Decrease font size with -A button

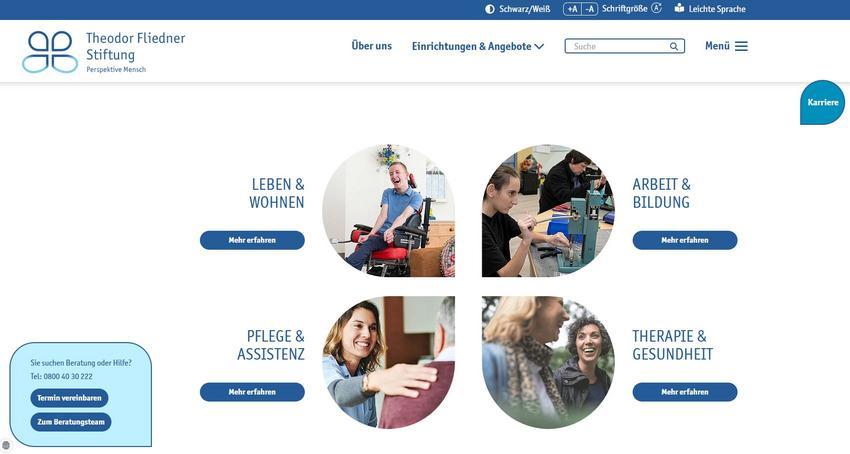click(x=590, y=9)
